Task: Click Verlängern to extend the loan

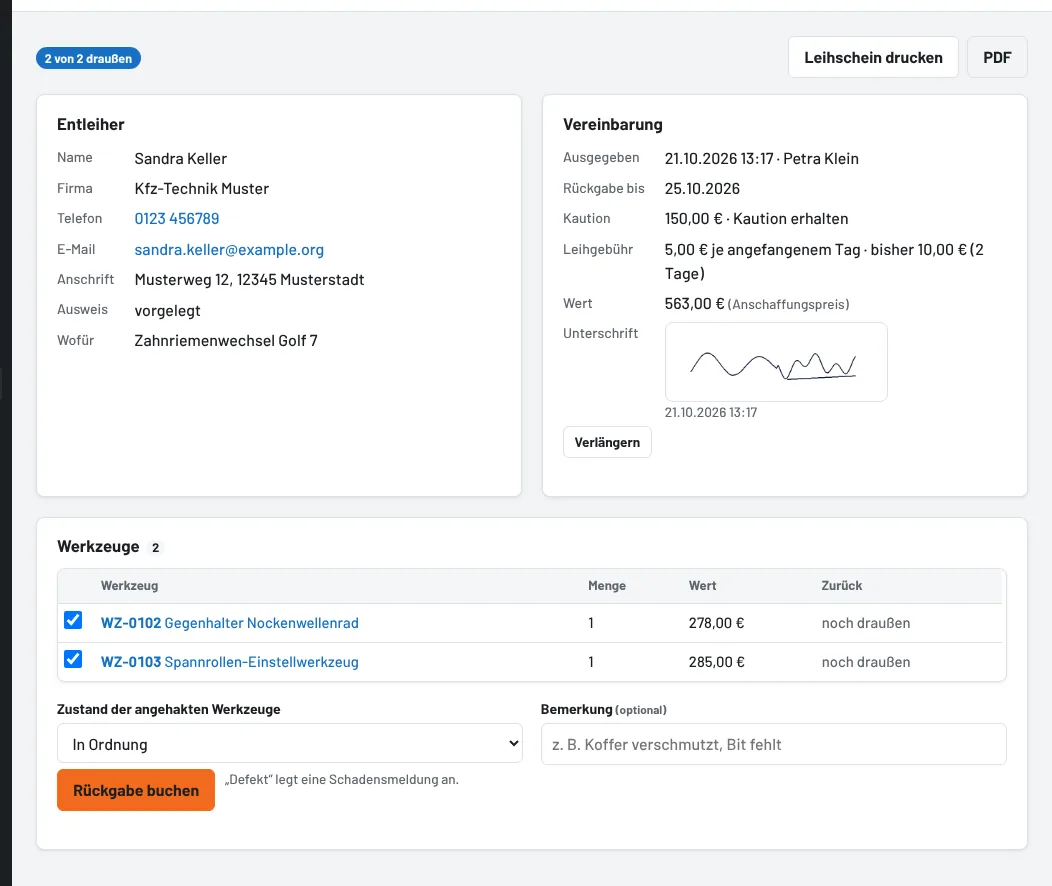Action: point(607,443)
